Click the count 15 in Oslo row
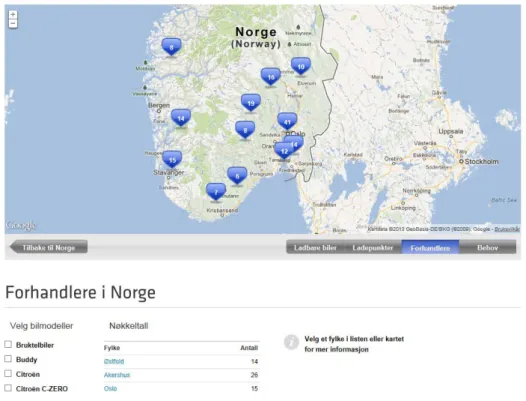The height and width of the screenshot is (401, 526). coord(254,389)
